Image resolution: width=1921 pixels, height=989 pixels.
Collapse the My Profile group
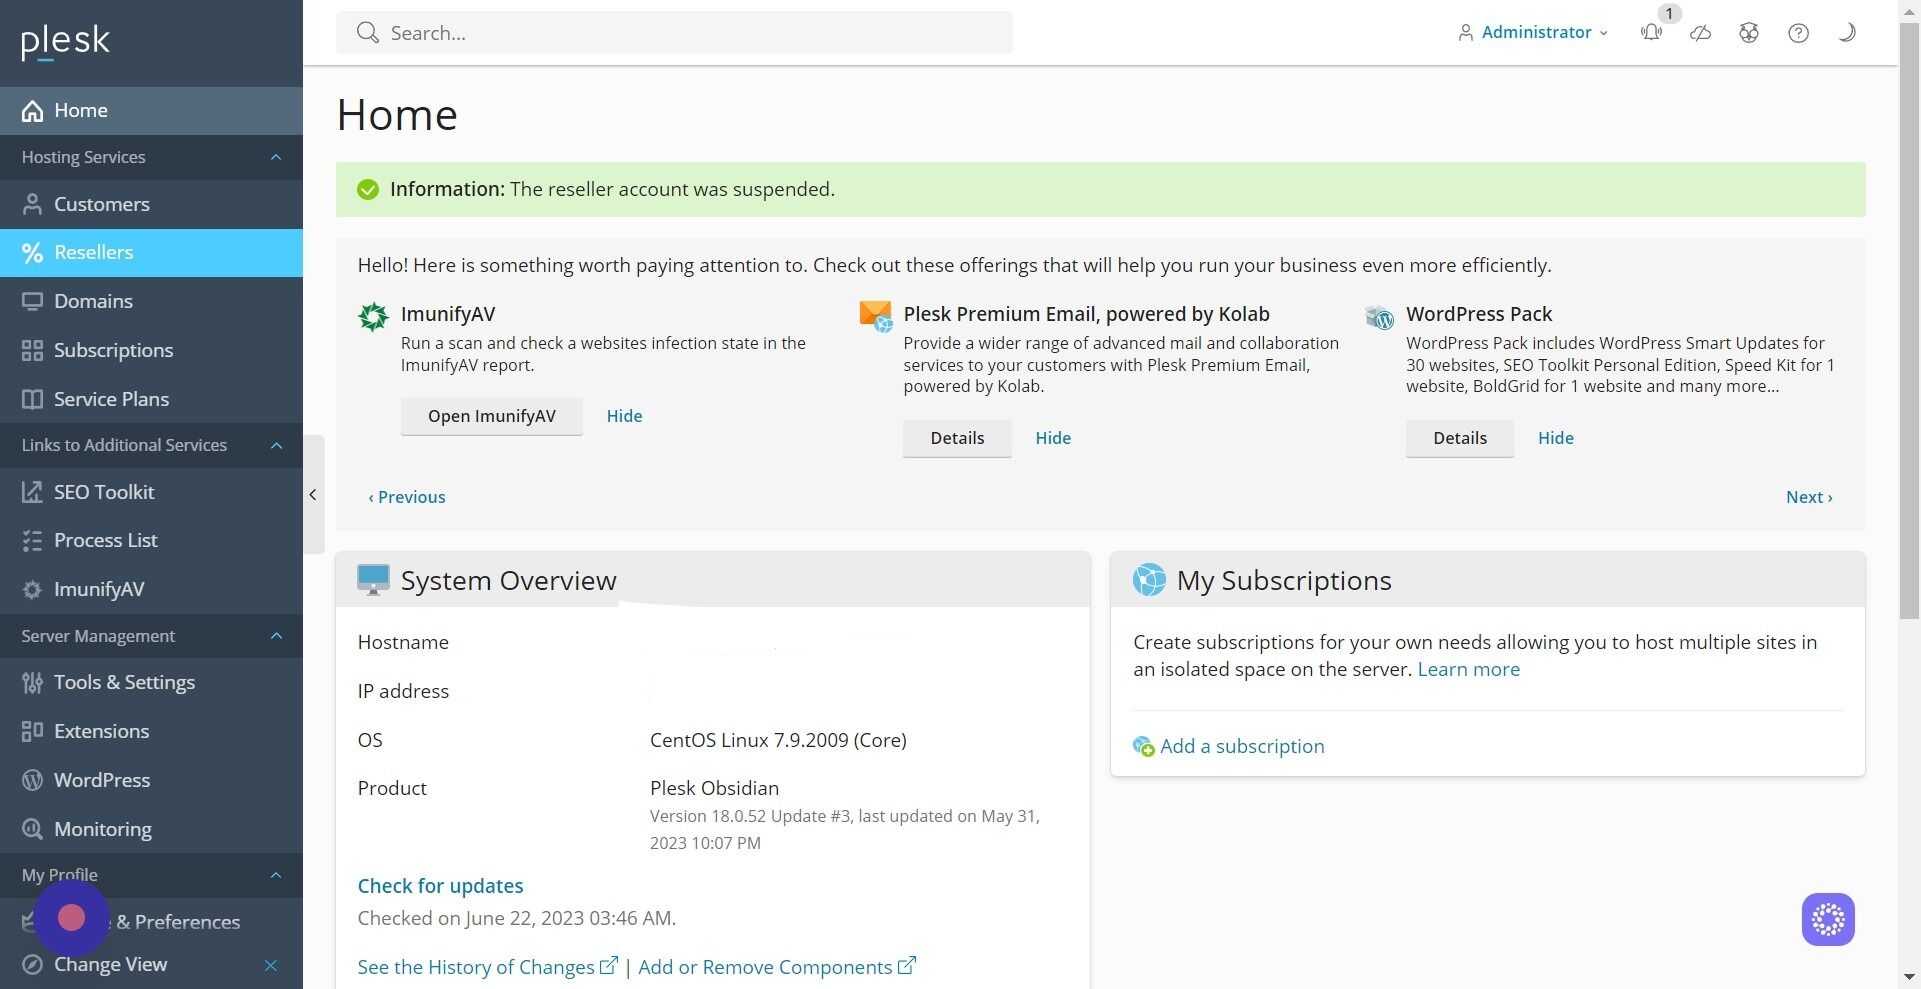(x=276, y=876)
